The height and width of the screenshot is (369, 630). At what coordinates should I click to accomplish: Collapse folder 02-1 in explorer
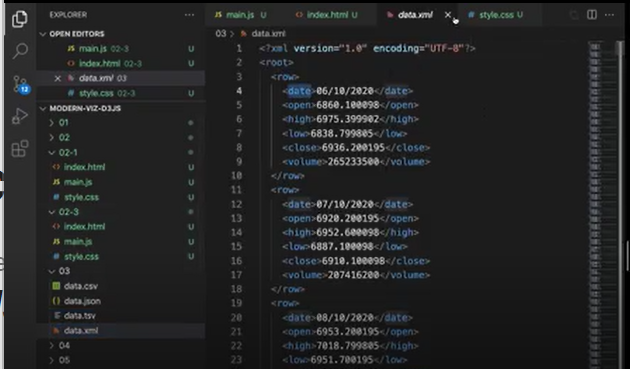pyautogui.click(x=68, y=152)
